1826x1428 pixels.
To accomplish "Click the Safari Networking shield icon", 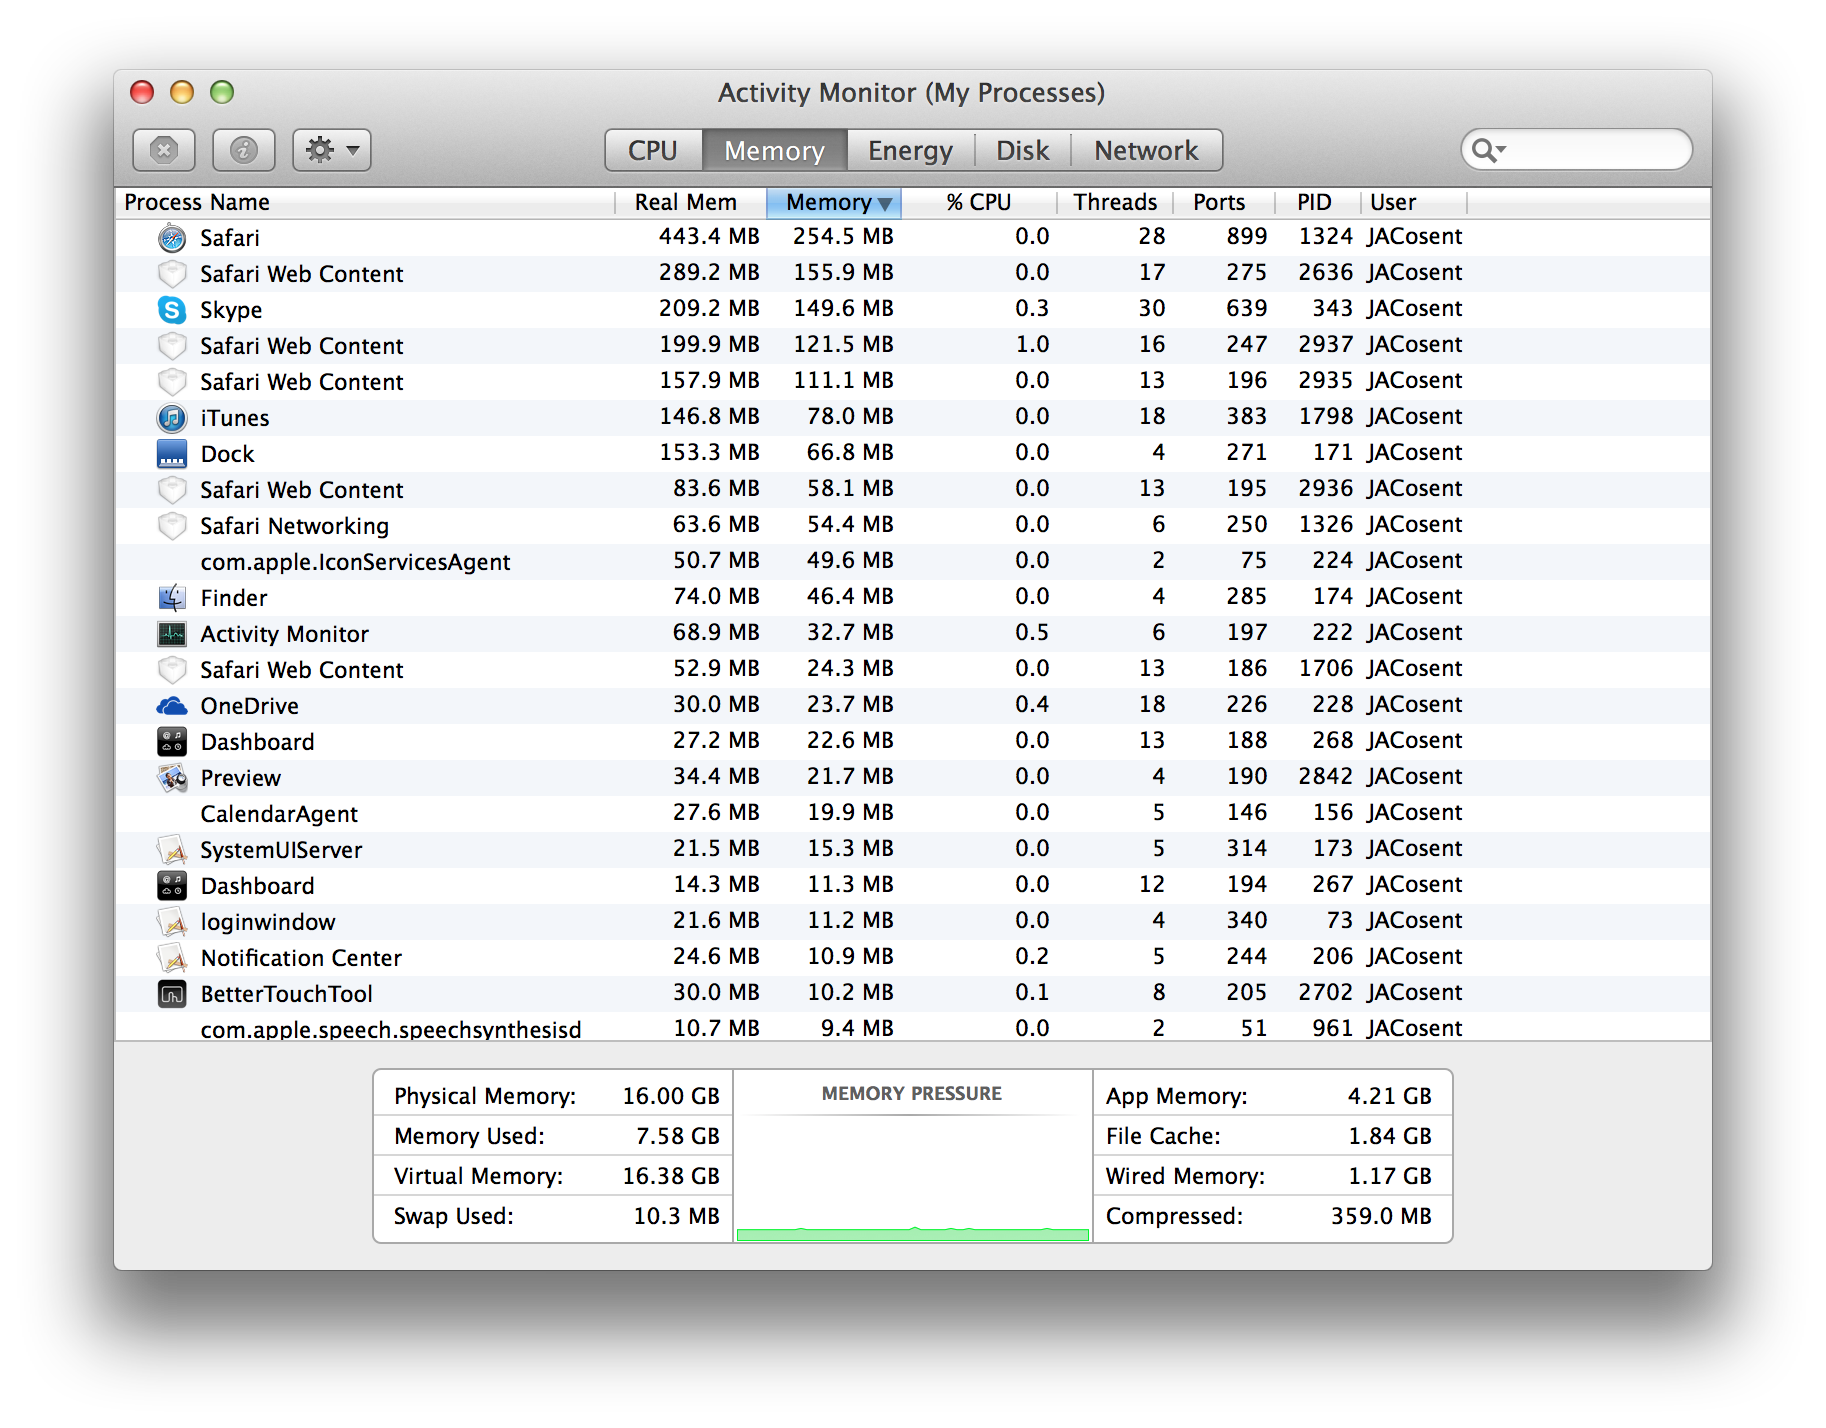I will [x=172, y=526].
